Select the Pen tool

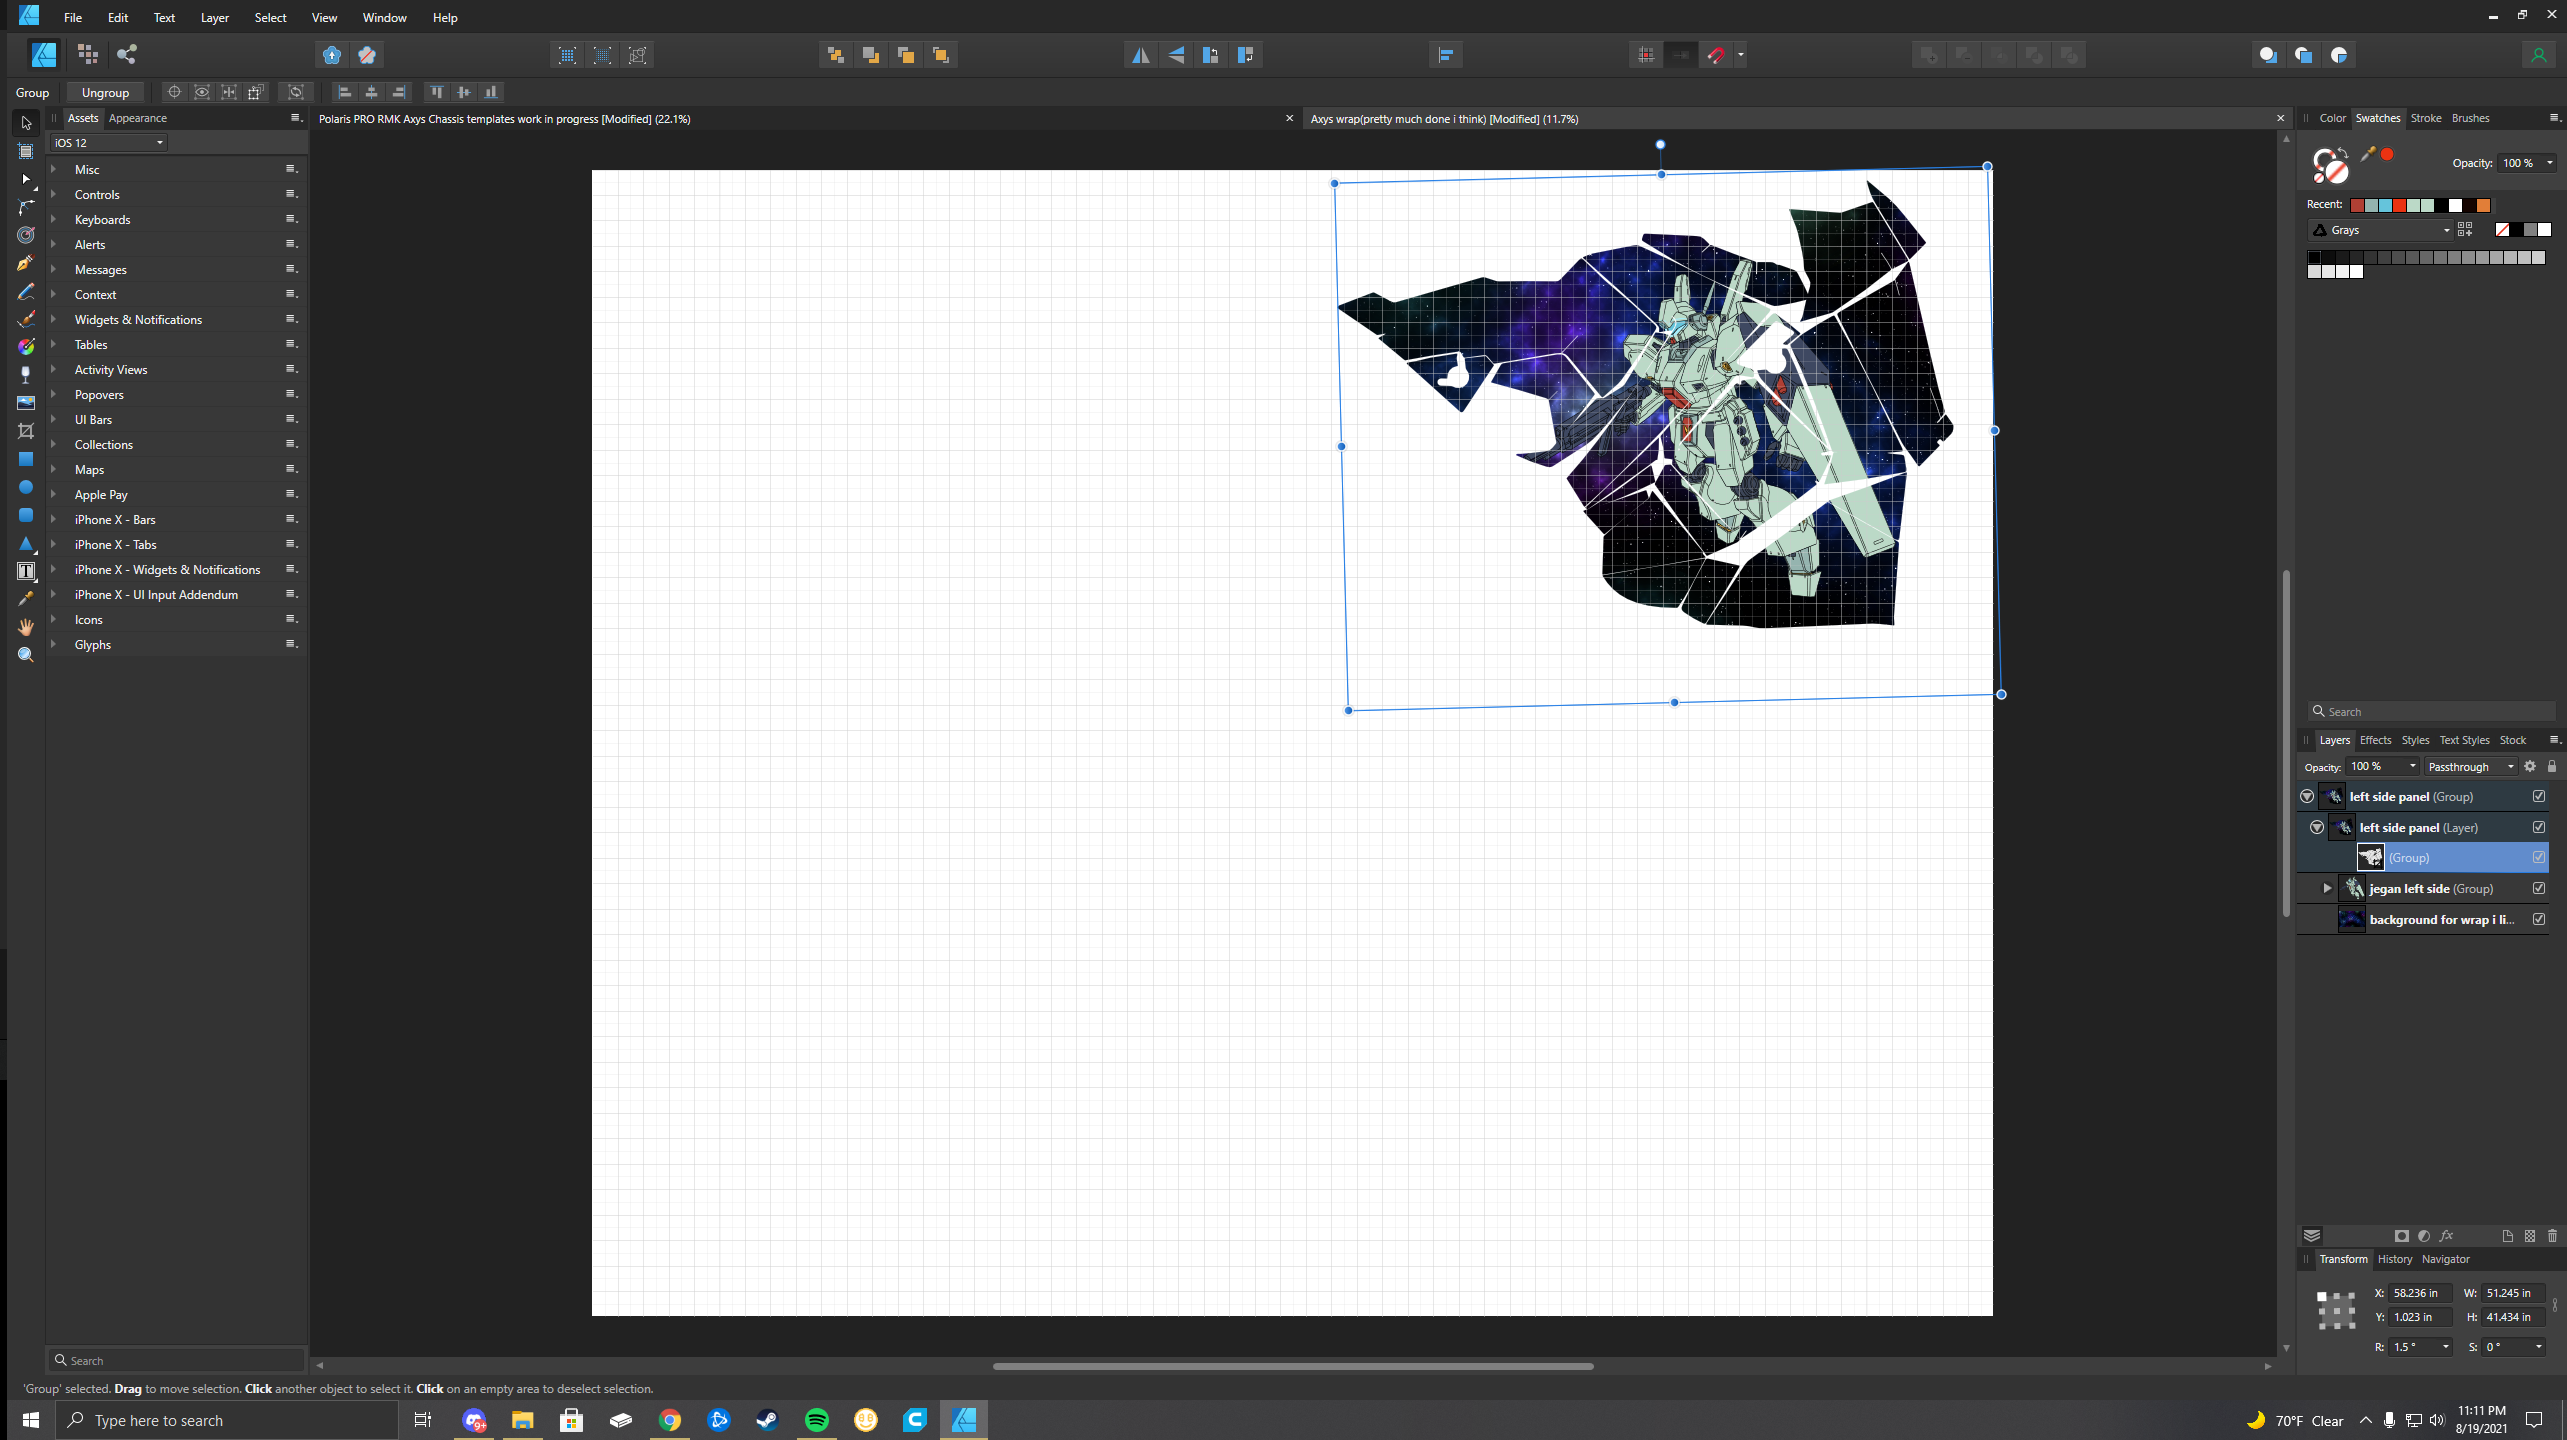tap(26, 264)
